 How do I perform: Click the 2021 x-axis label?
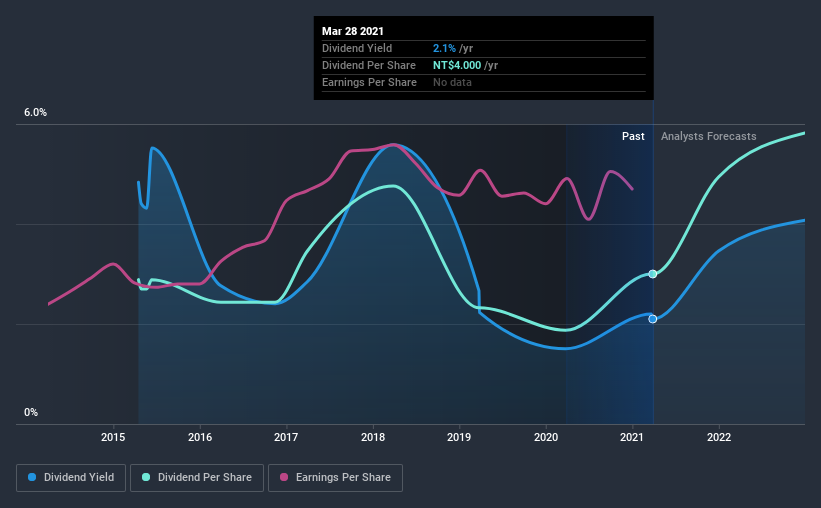click(x=632, y=437)
